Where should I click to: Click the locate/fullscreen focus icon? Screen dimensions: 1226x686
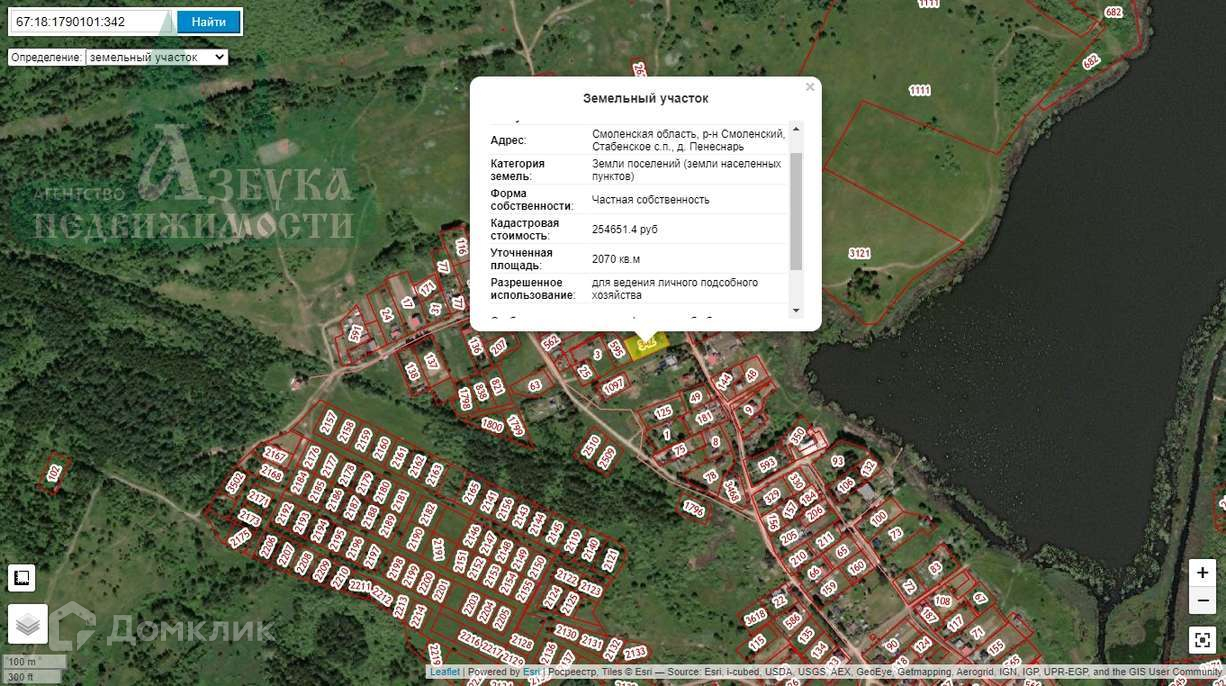(x=1203, y=640)
